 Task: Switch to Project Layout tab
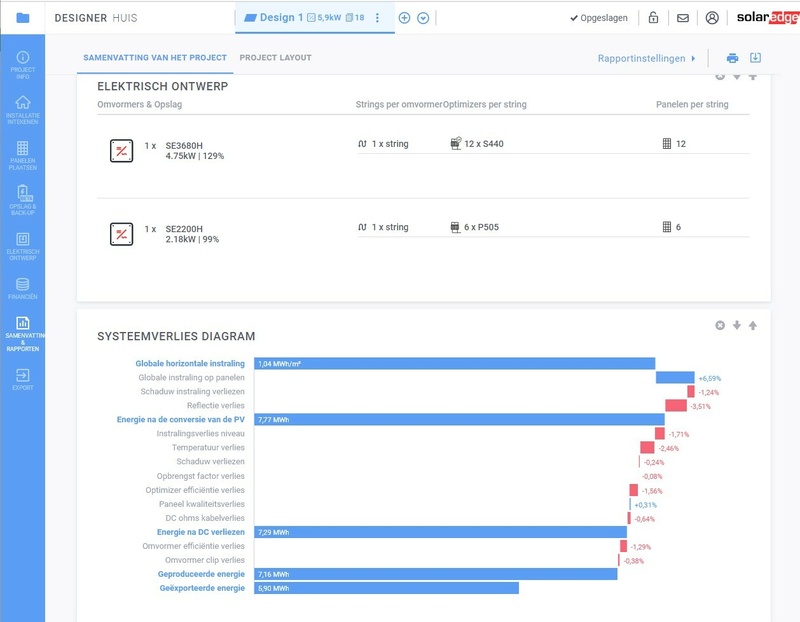coord(276,58)
